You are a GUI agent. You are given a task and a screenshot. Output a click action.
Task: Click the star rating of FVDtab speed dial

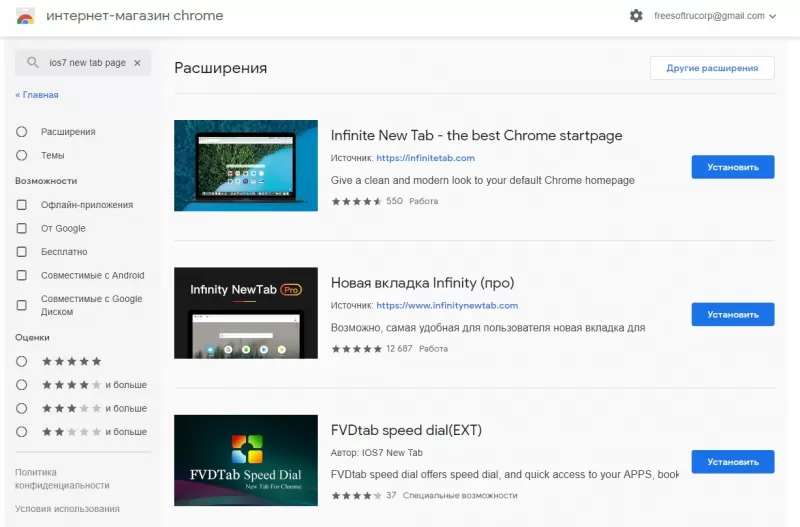(x=356, y=495)
